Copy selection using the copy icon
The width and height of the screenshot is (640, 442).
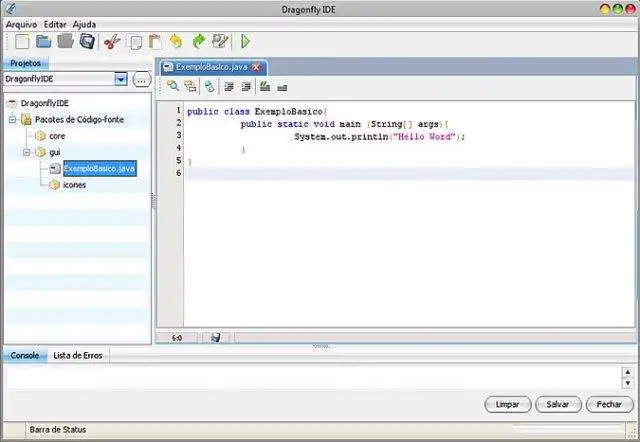click(134, 42)
